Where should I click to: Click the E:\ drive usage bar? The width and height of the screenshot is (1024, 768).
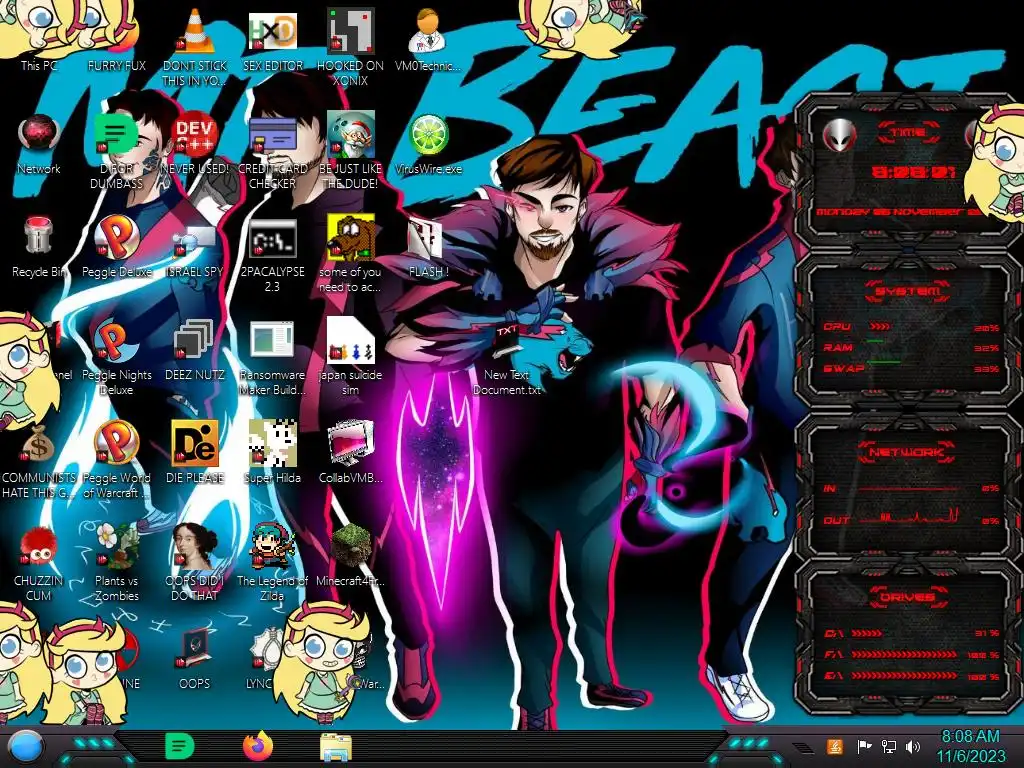click(x=904, y=675)
